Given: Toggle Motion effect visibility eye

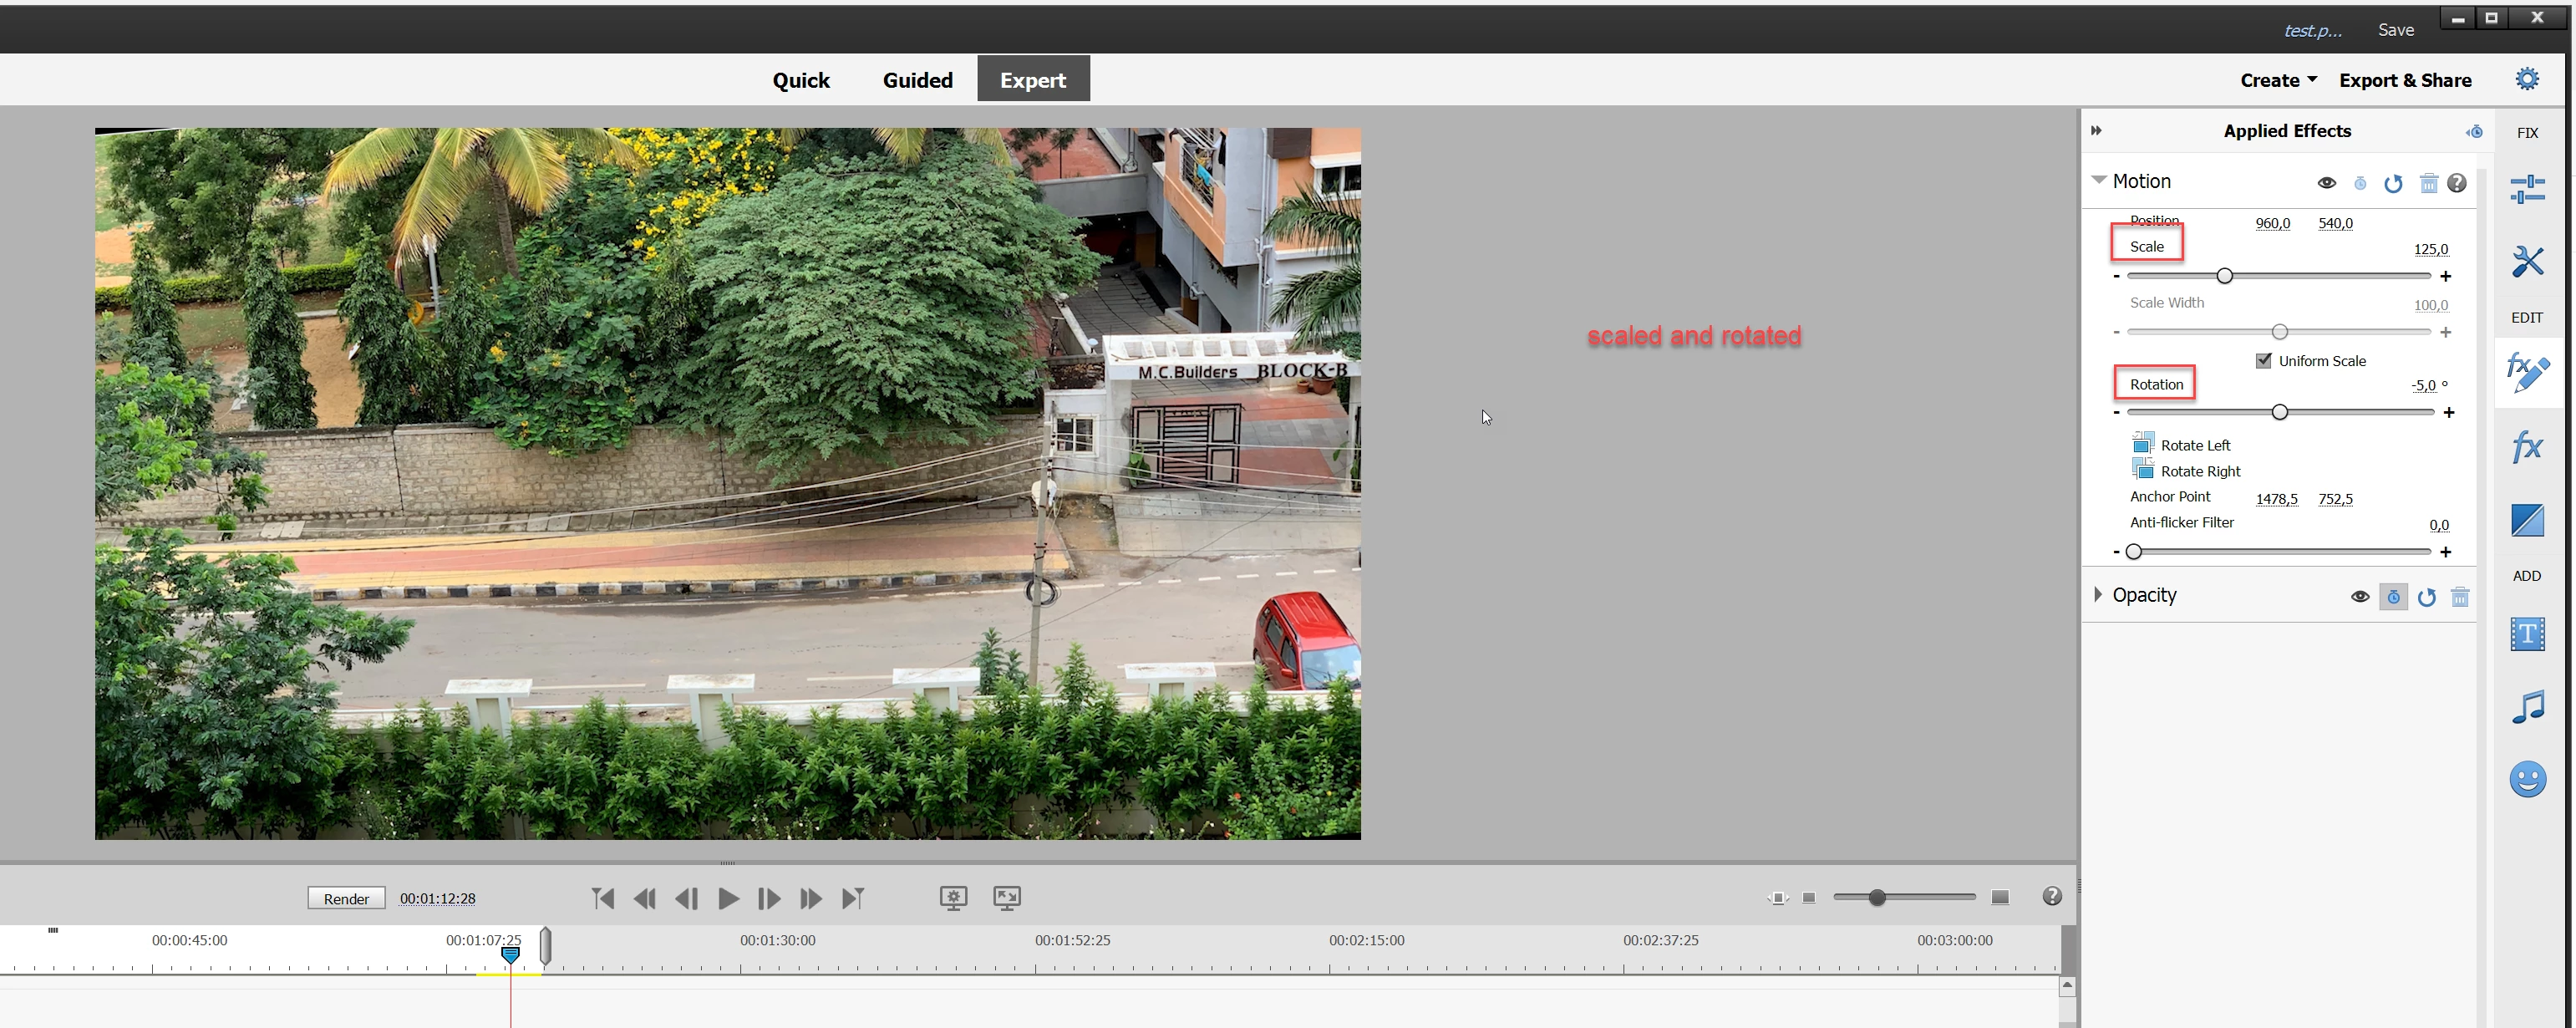Looking at the screenshot, I should 2327,183.
